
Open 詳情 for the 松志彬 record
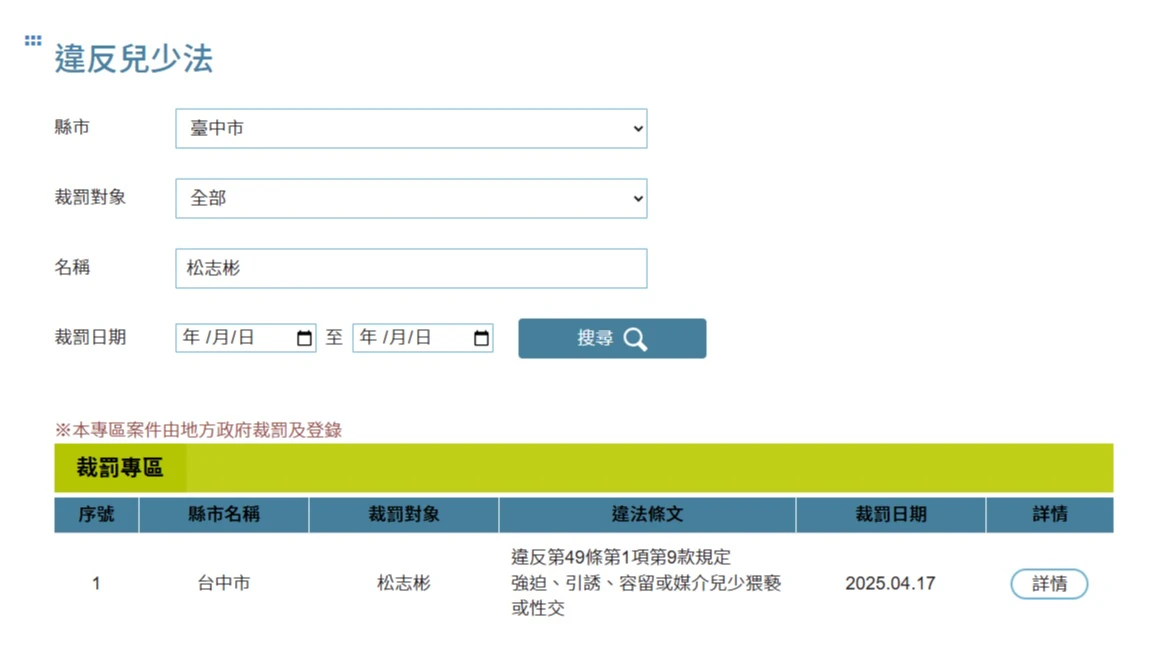[x=1049, y=584]
